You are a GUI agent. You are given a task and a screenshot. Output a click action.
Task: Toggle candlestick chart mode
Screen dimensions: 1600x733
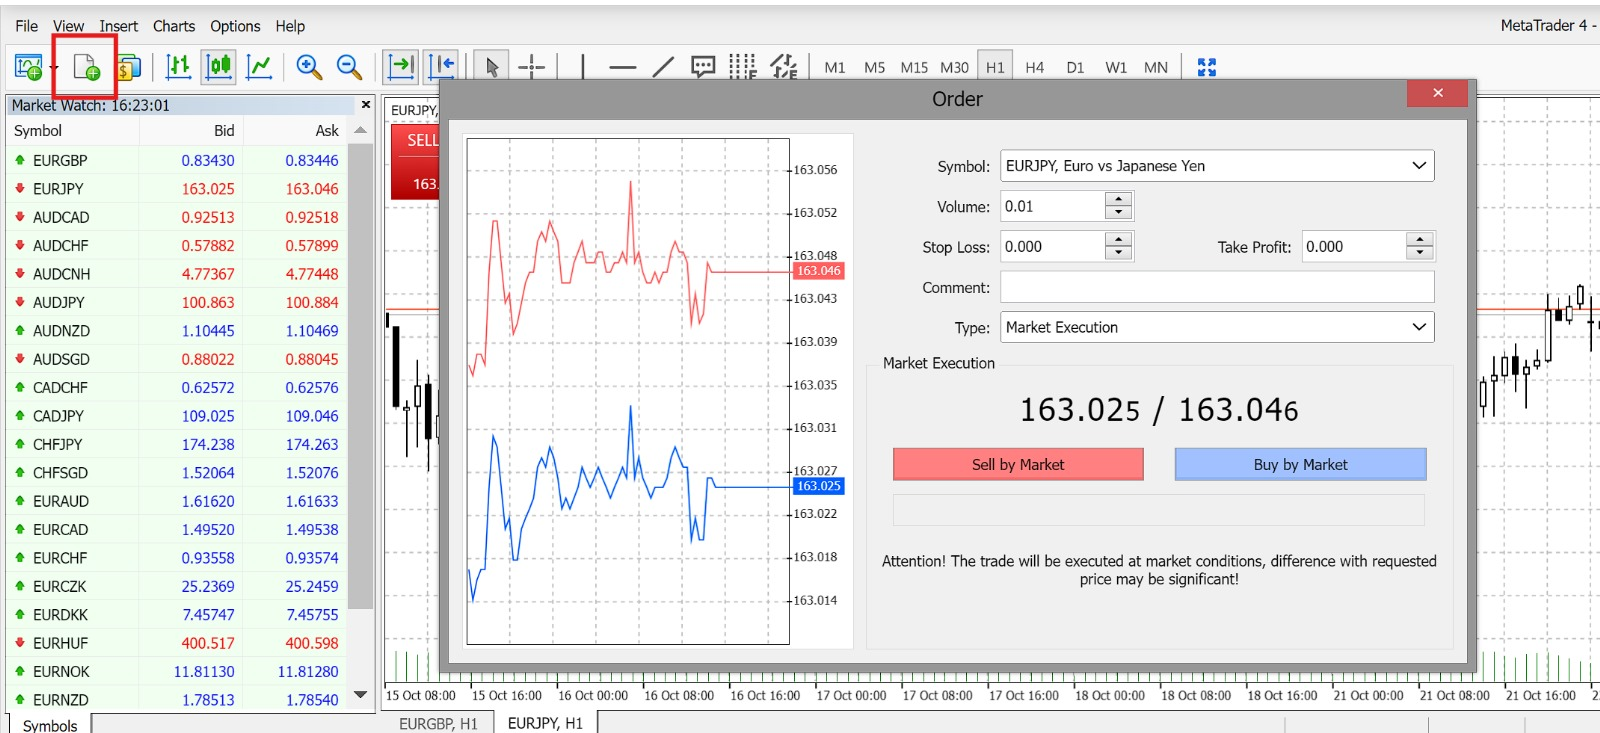[219, 67]
